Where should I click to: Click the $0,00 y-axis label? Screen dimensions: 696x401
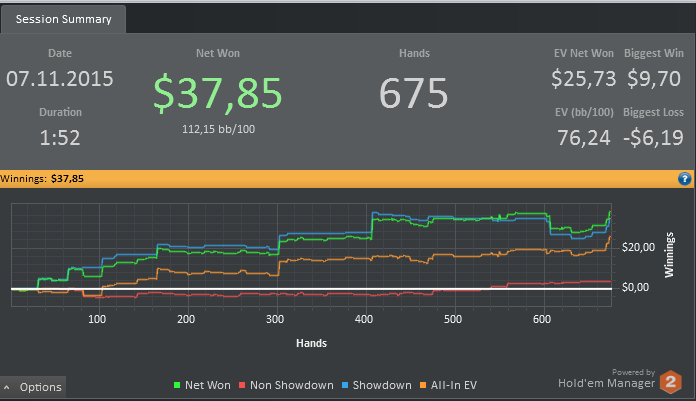(635, 287)
